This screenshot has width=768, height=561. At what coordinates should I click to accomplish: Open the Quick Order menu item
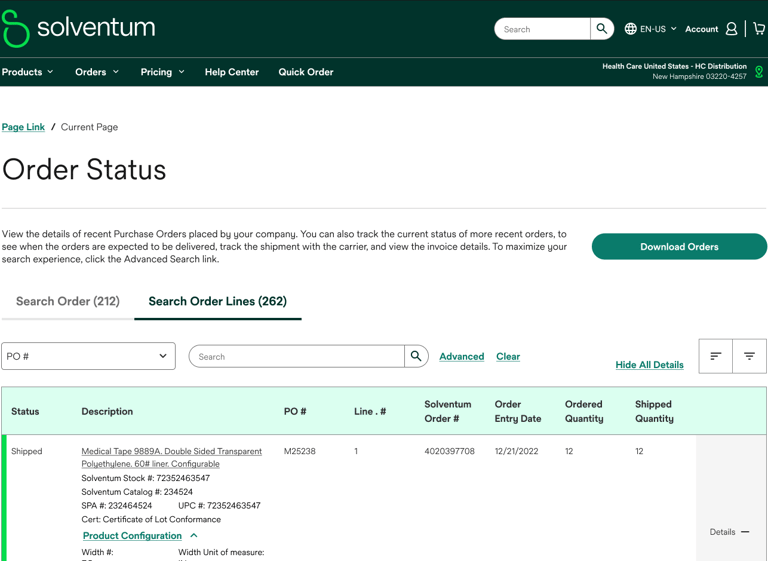click(x=306, y=72)
